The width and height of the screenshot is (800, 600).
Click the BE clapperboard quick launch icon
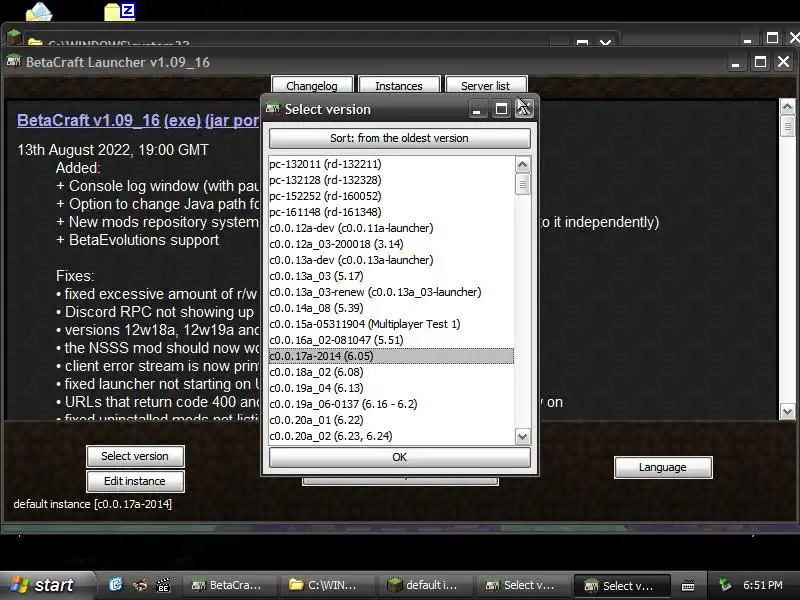point(163,585)
